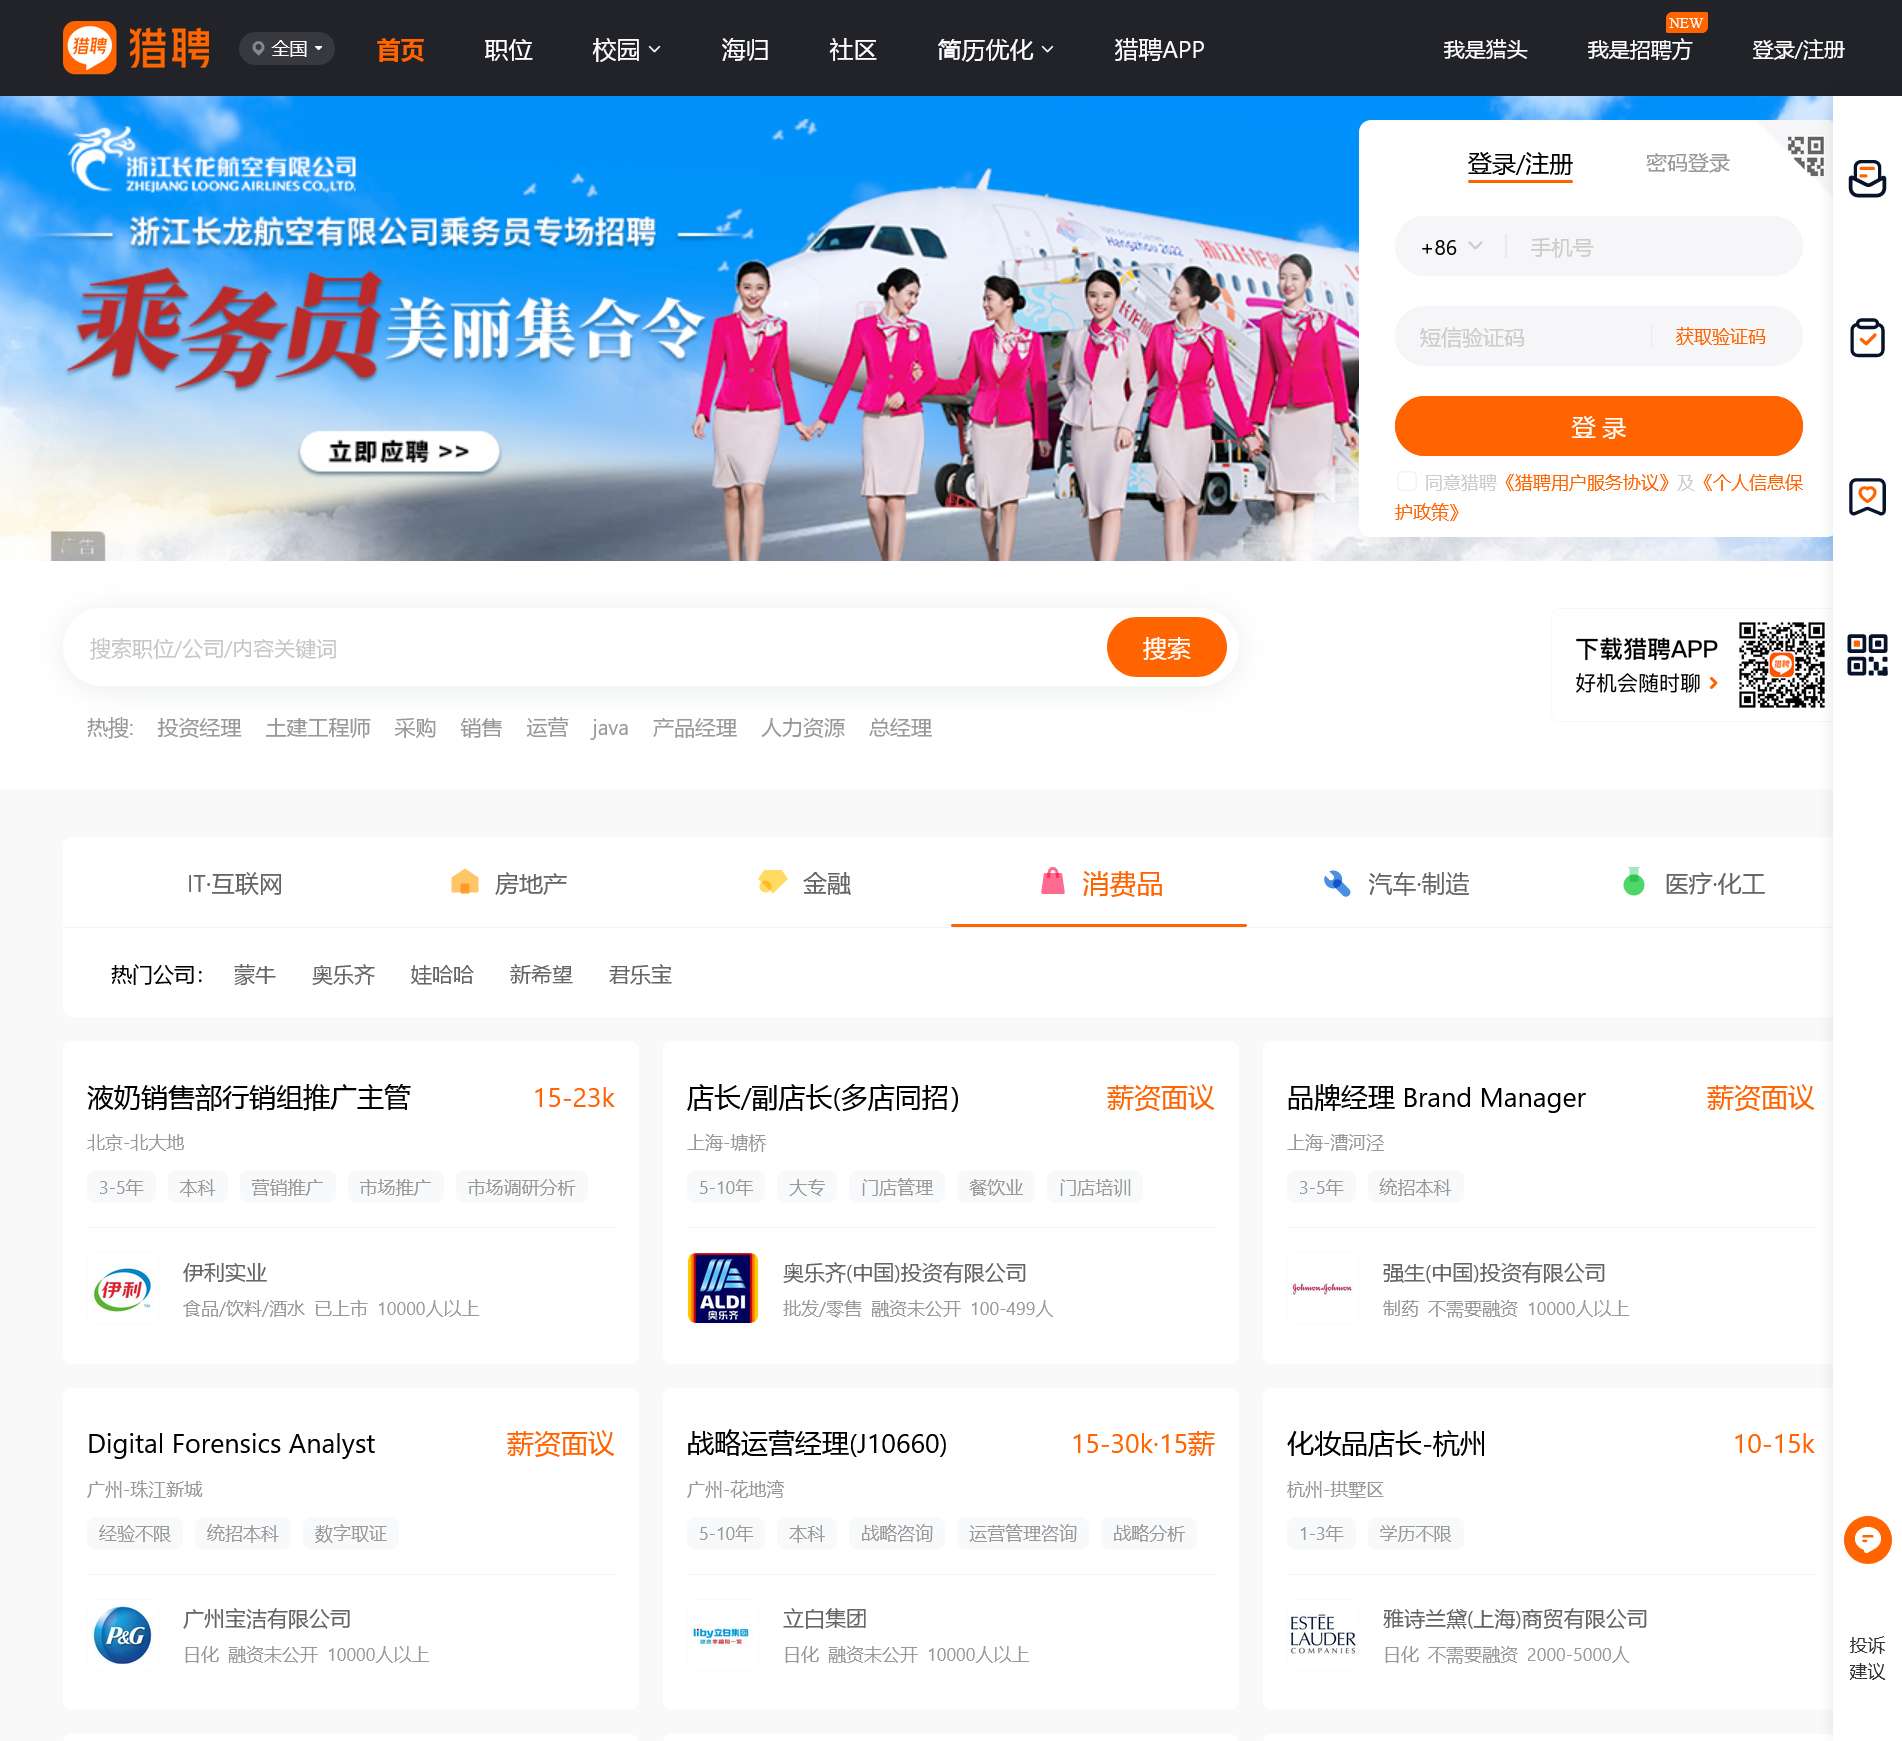Click hot search term 产品经理
Viewport: 1902px width, 1741px height.
(694, 727)
